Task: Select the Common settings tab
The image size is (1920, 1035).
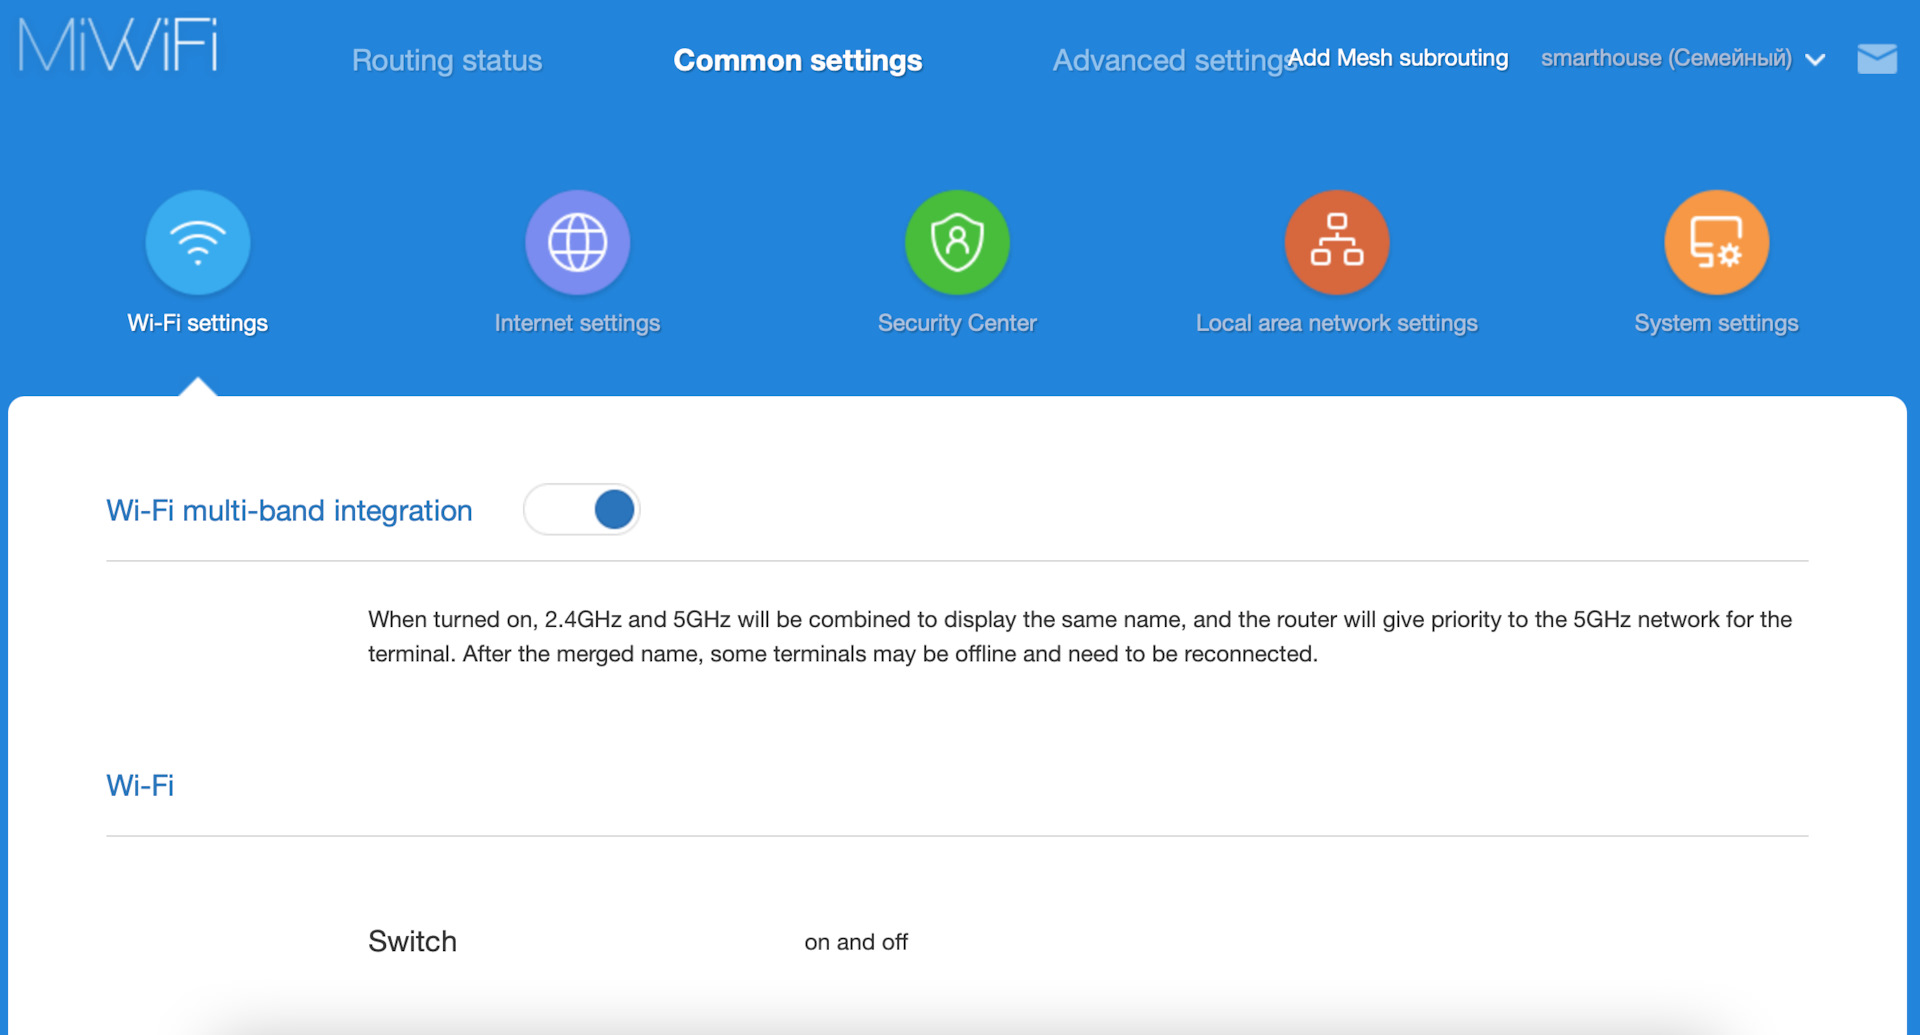Action: pyautogui.click(x=797, y=61)
